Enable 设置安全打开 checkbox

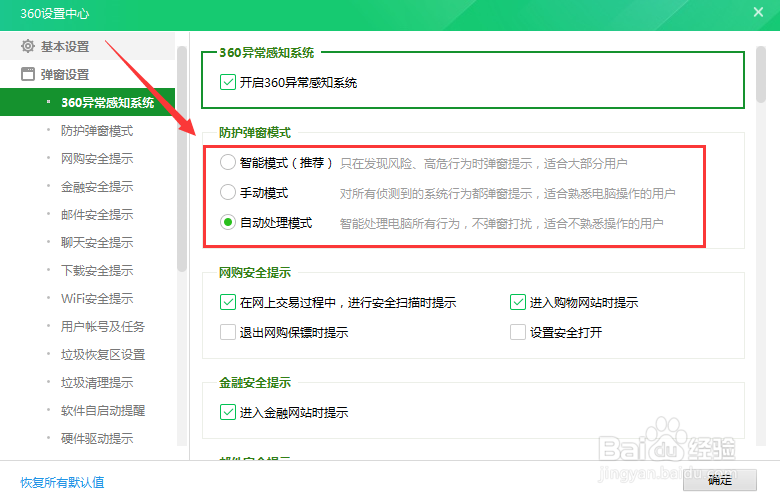(518, 332)
